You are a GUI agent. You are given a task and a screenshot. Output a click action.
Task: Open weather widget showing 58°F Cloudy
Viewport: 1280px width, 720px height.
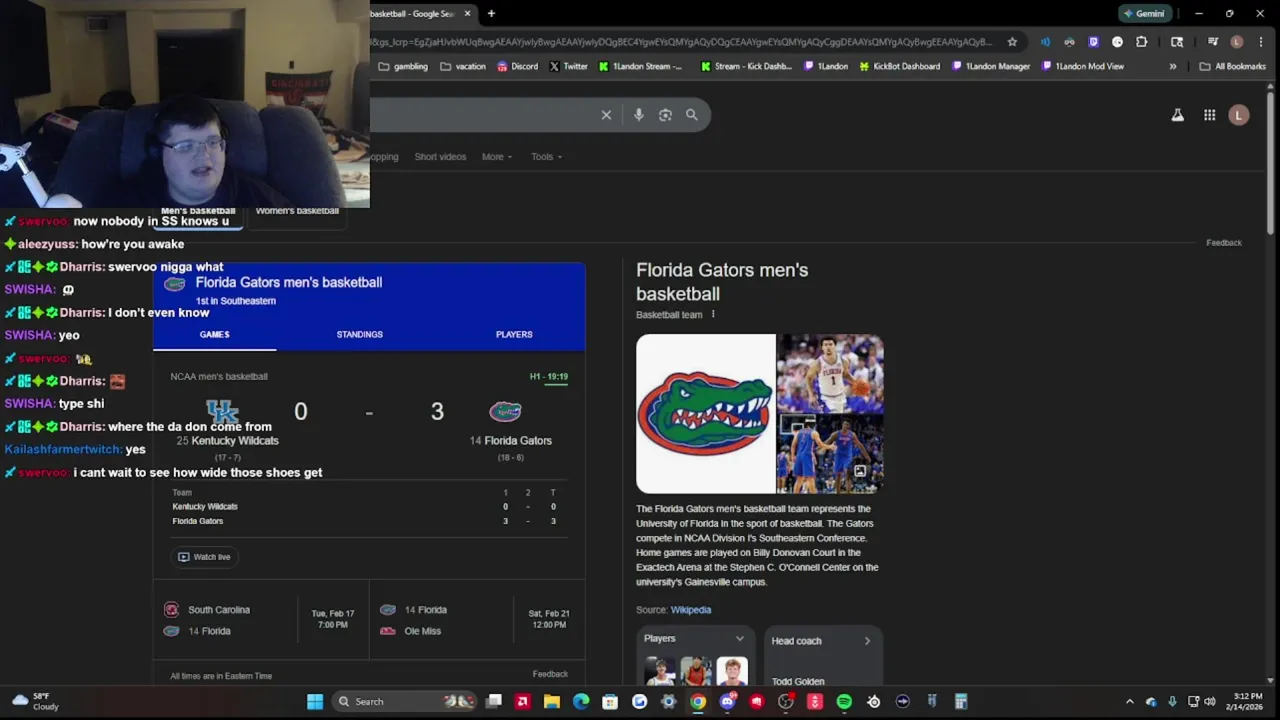35,702
